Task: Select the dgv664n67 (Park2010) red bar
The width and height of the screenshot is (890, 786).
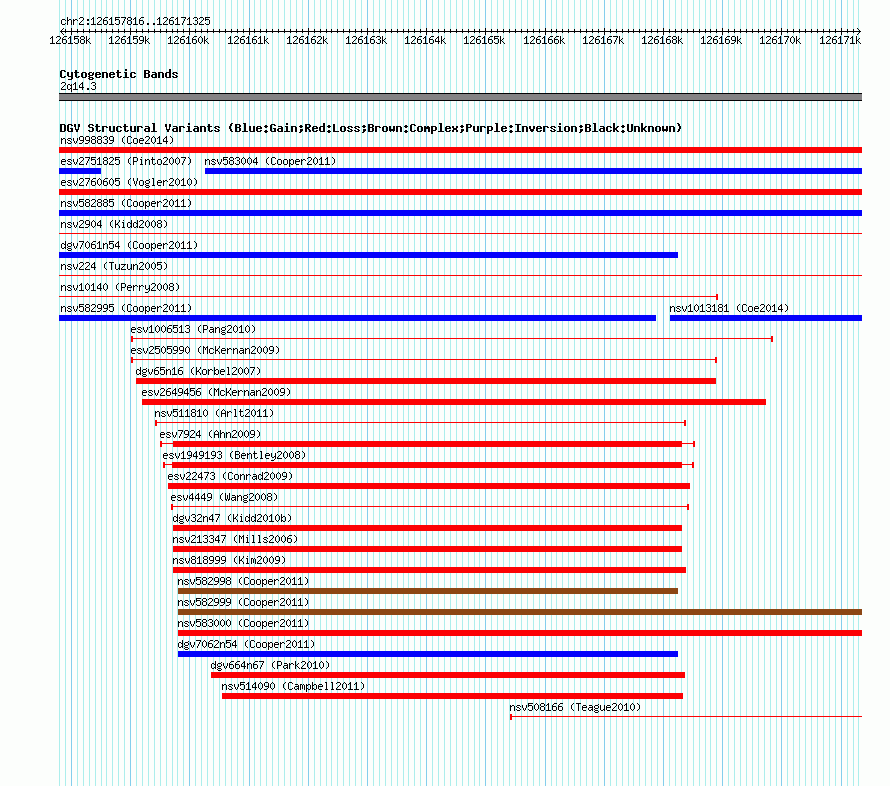Action: pos(448,675)
